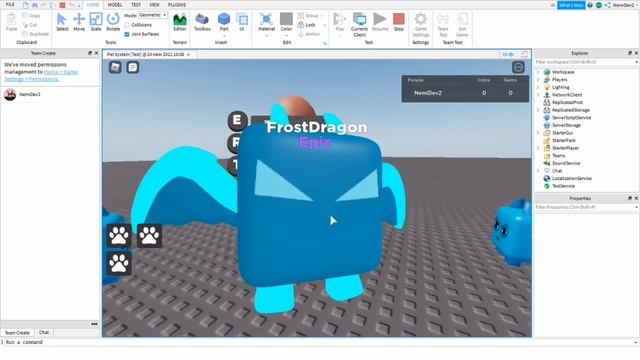Image resolution: width=640 pixels, height=360 pixels.
Task: Select ServerScriptService in Explorer
Action: (571, 118)
